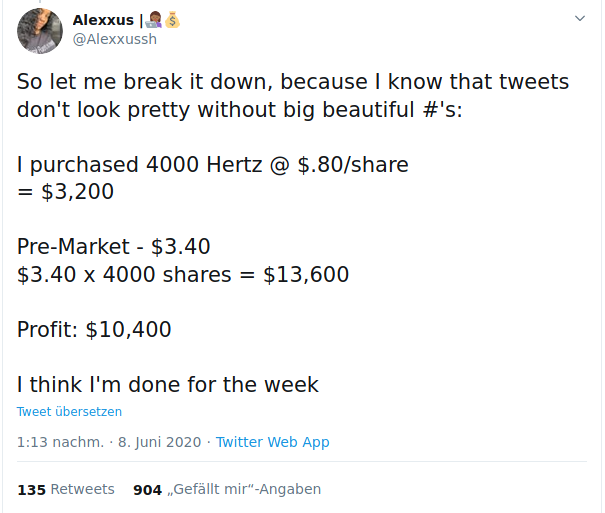Click the 8. Juni 2020 date
The width and height of the screenshot is (605, 513).
point(159,442)
